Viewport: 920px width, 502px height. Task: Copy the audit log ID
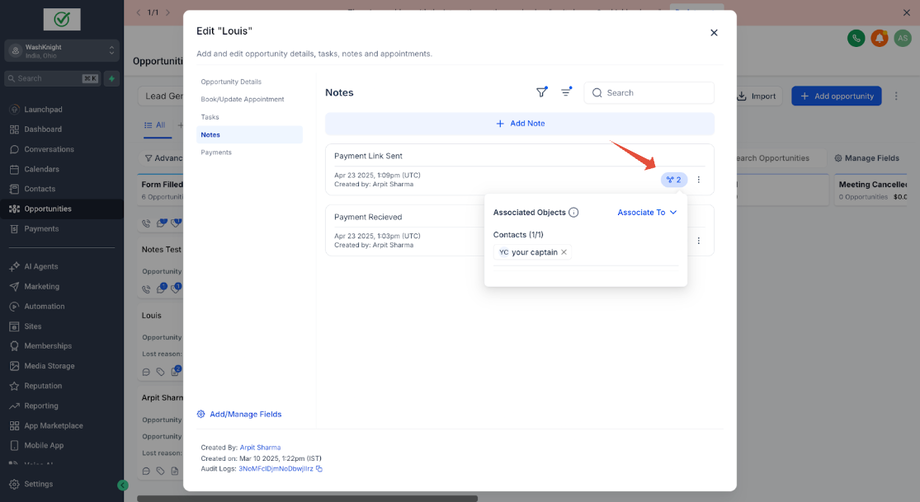pos(319,468)
